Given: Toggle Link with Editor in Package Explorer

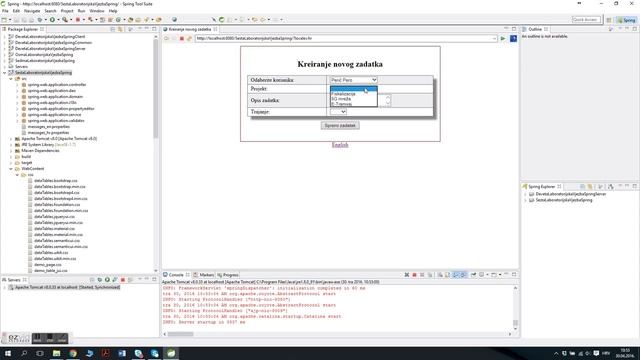Looking at the screenshot, I should pos(120,29).
